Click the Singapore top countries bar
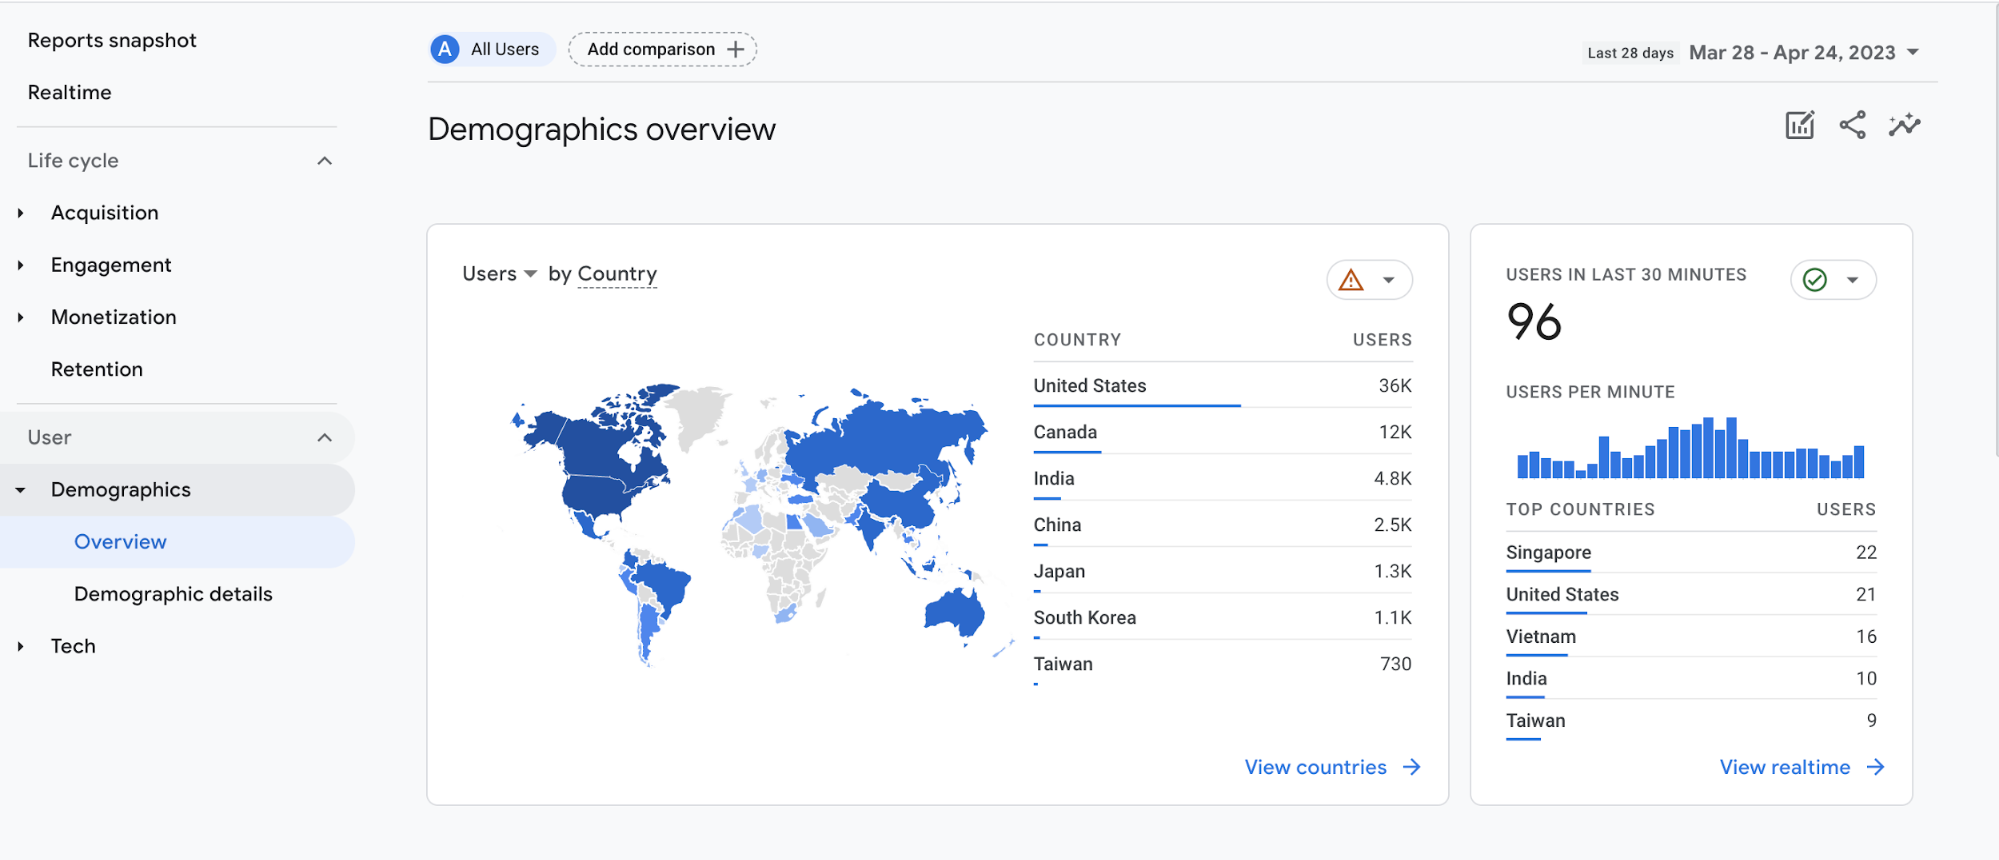 click(1548, 571)
